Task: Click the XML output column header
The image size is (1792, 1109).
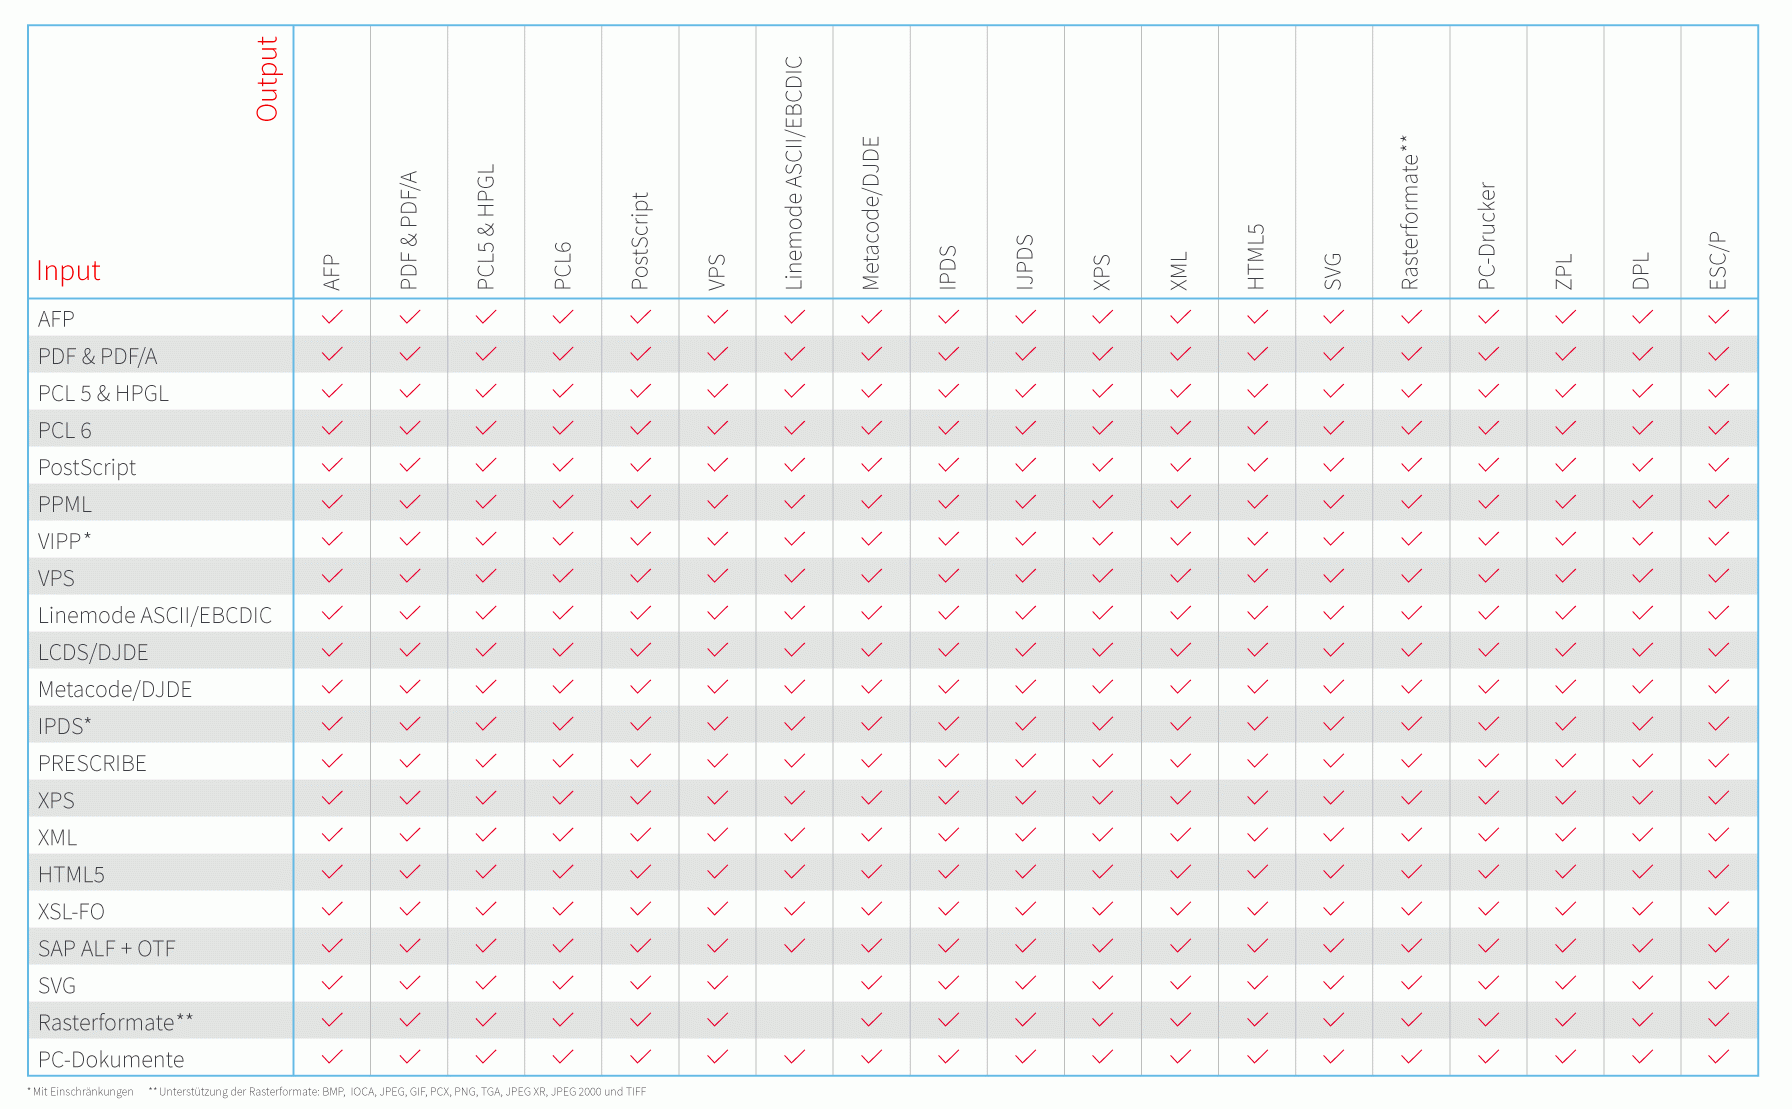Action: (1180, 271)
